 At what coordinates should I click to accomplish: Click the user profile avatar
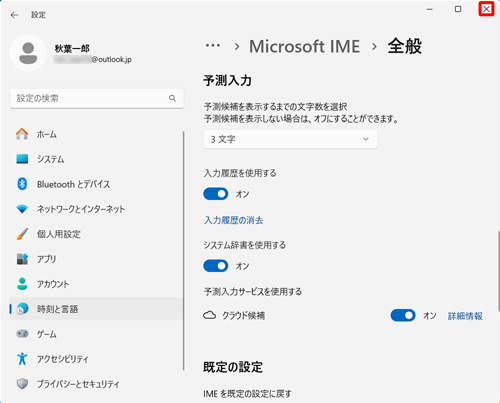(28, 53)
